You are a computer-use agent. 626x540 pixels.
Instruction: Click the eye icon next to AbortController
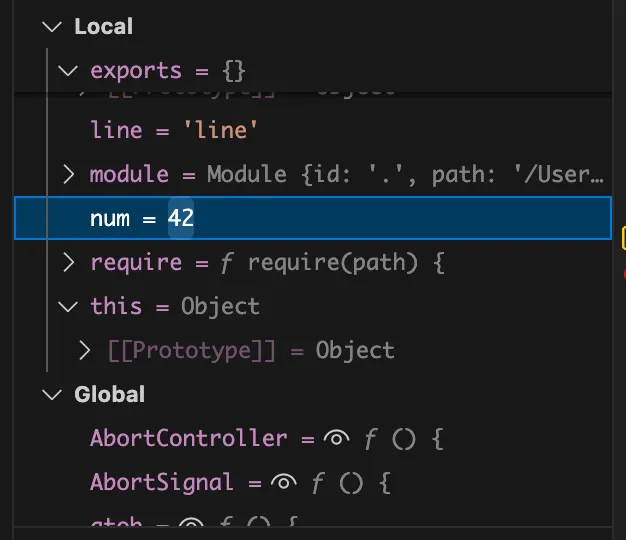tap(337, 438)
